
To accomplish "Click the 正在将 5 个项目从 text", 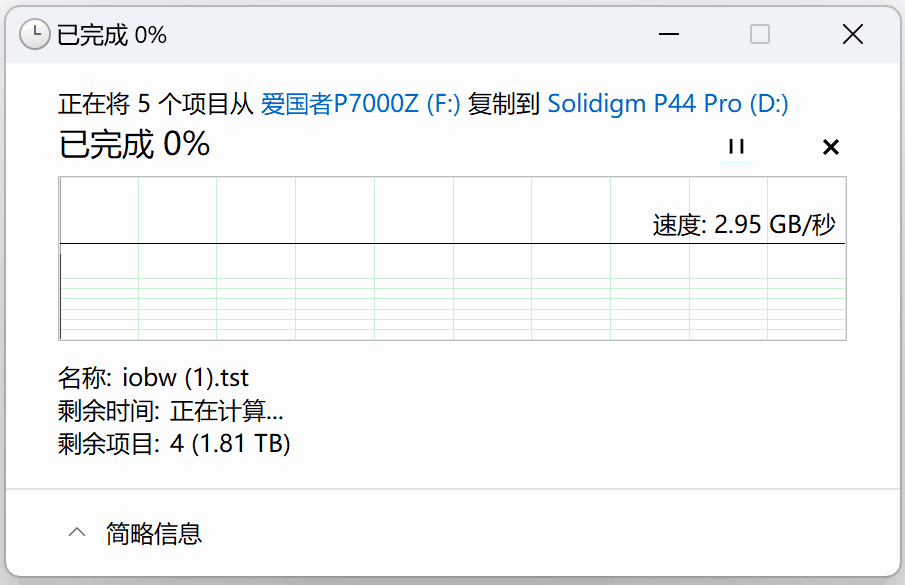I will (x=156, y=103).
